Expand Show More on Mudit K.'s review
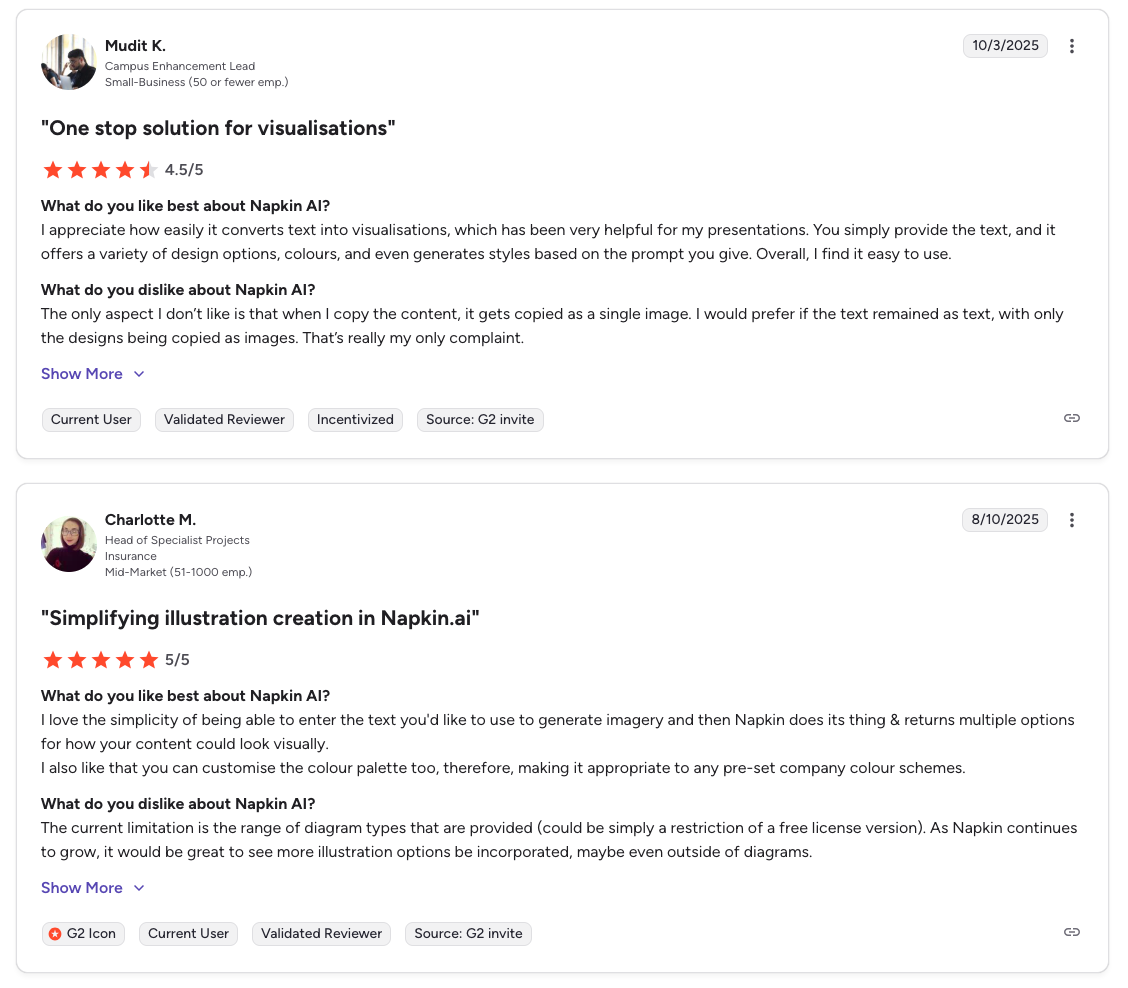 pos(81,373)
